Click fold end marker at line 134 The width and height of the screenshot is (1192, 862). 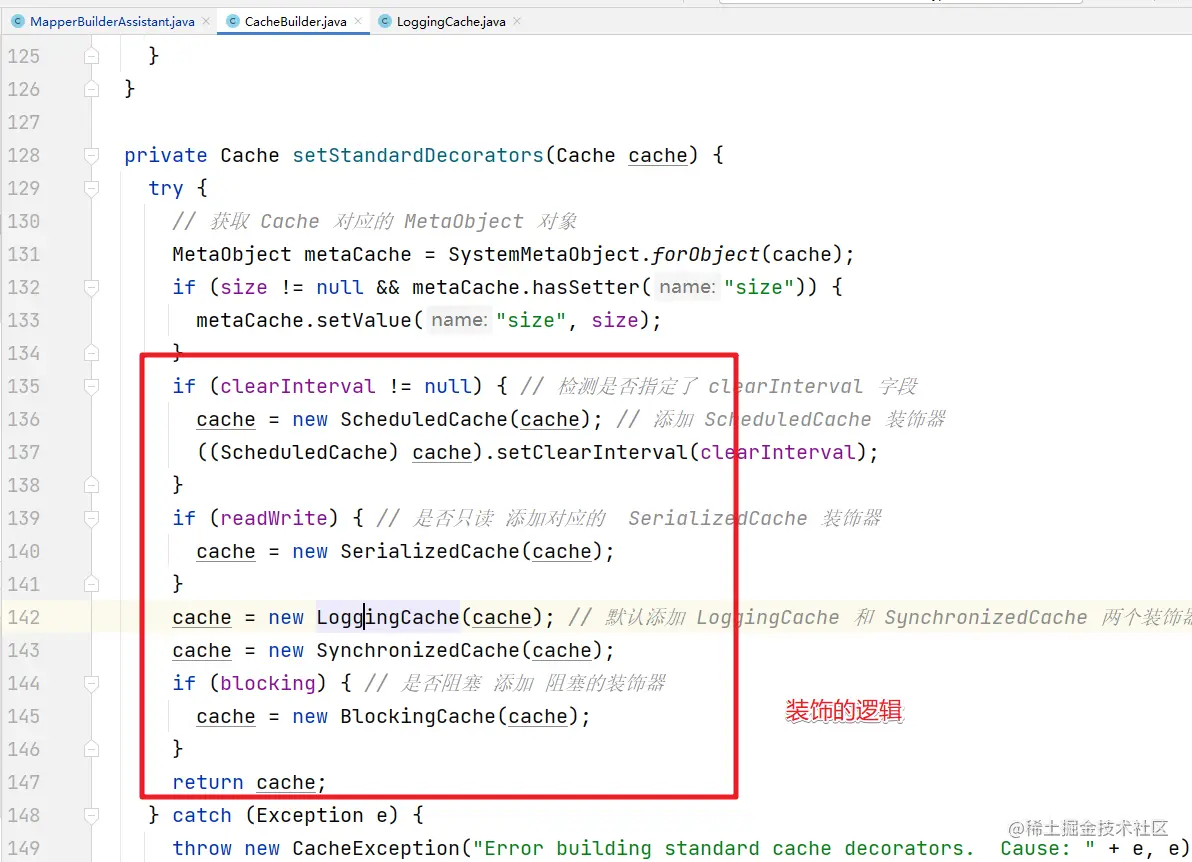pyautogui.click(x=91, y=353)
